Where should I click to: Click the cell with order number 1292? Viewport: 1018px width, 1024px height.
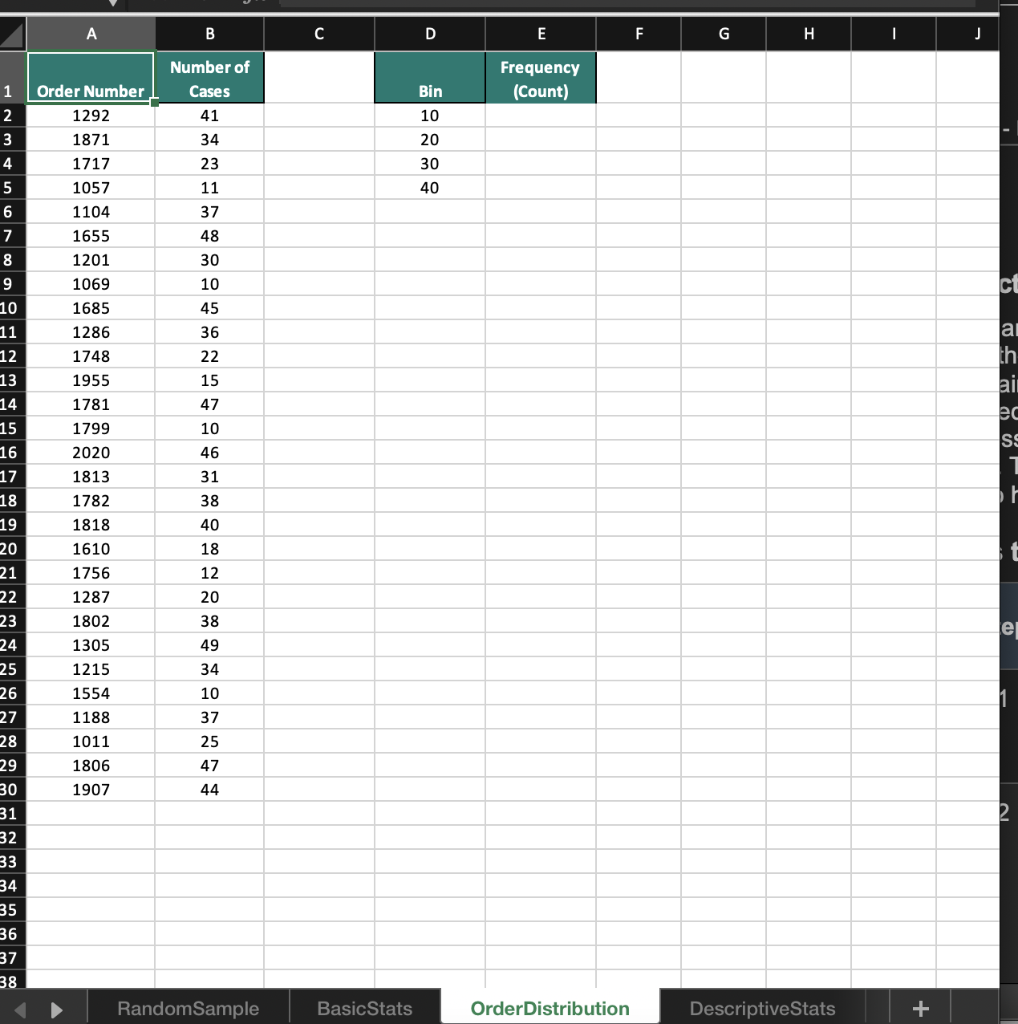coord(91,115)
